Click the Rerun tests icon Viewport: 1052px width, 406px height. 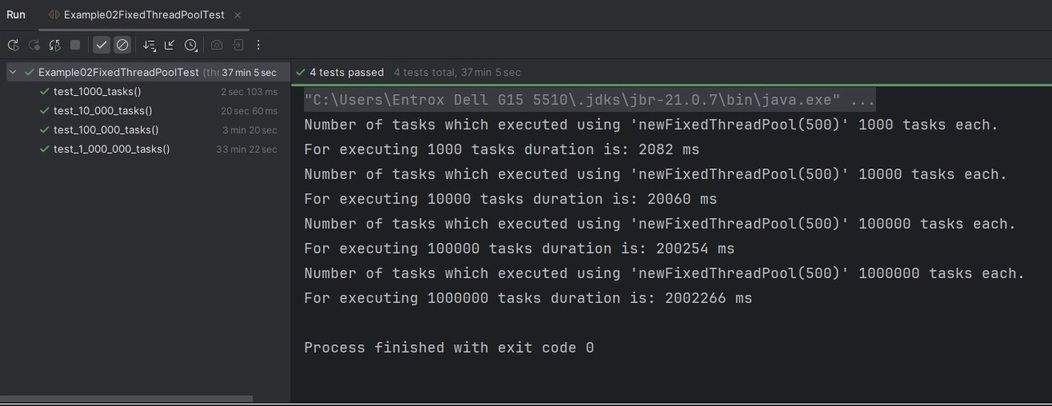pyautogui.click(x=13, y=45)
